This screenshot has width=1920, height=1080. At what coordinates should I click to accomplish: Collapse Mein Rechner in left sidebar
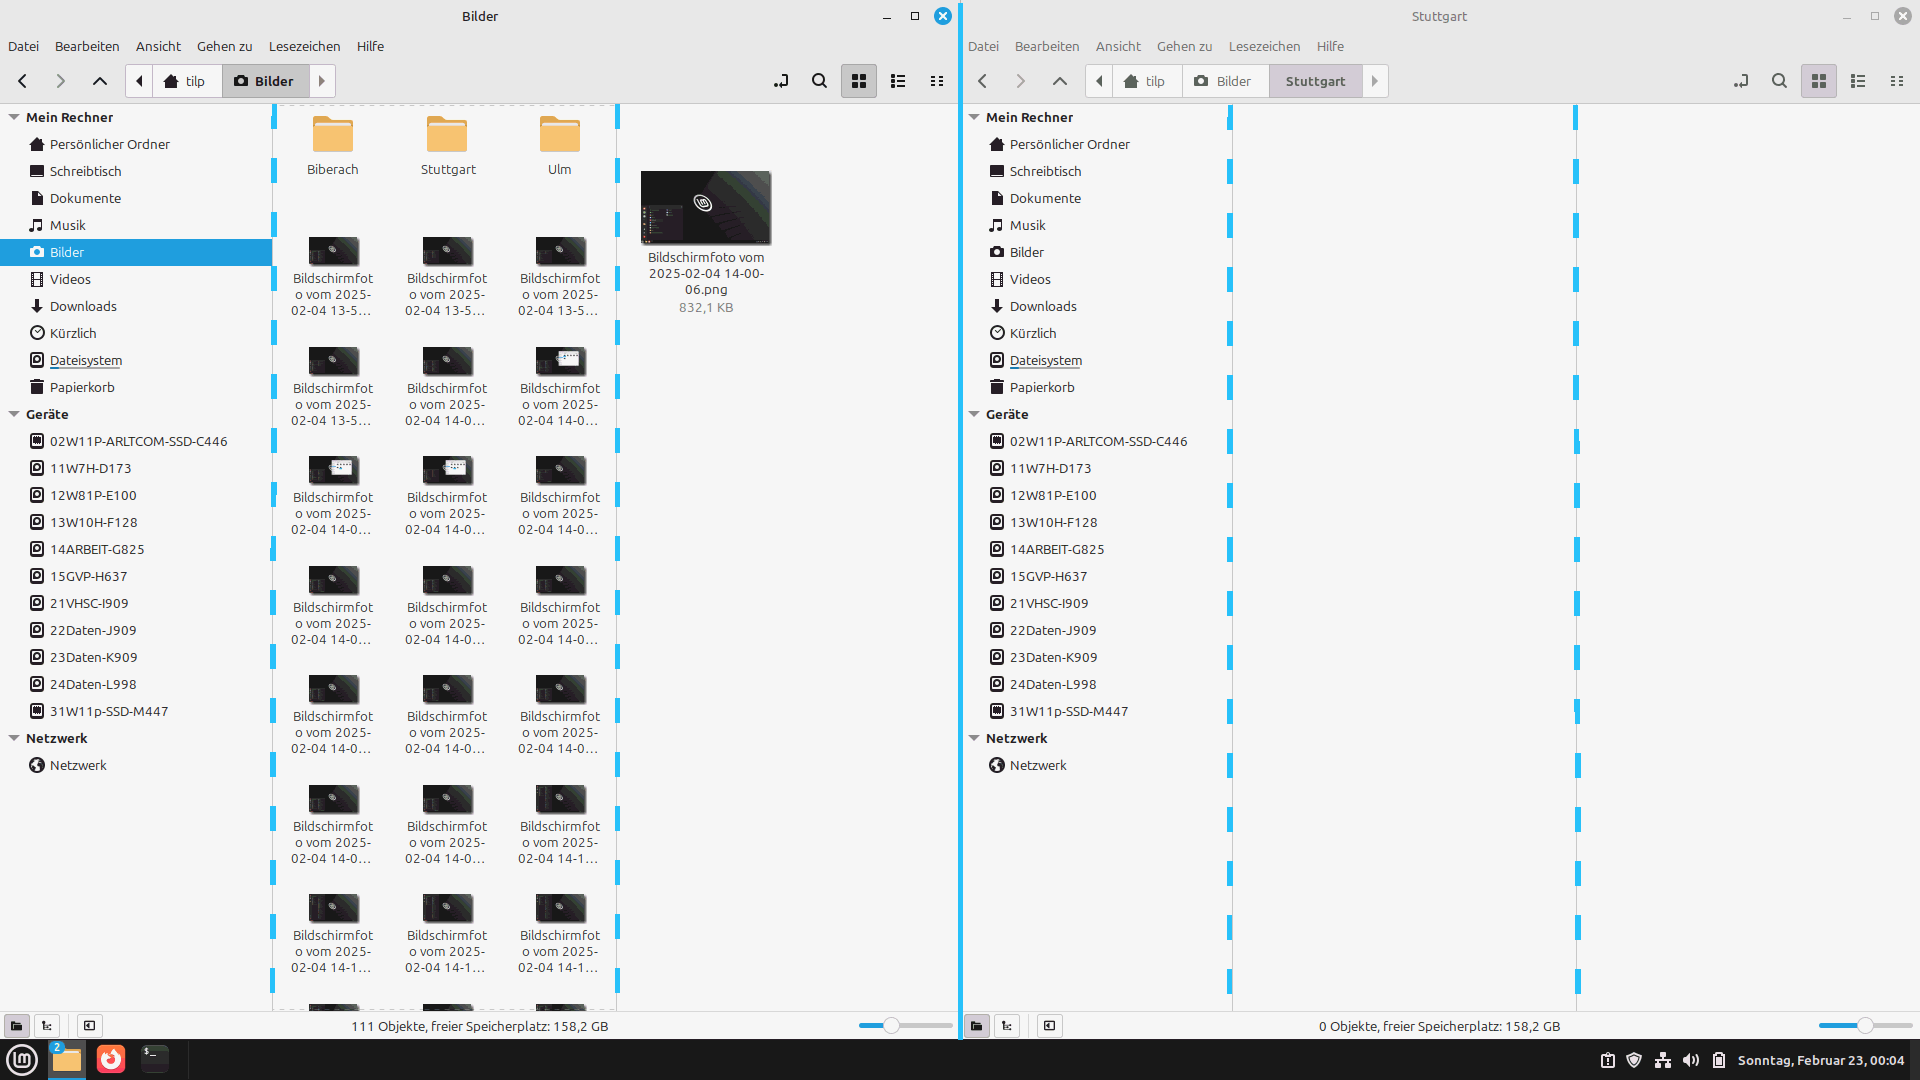pyautogui.click(x=14, y=117)
